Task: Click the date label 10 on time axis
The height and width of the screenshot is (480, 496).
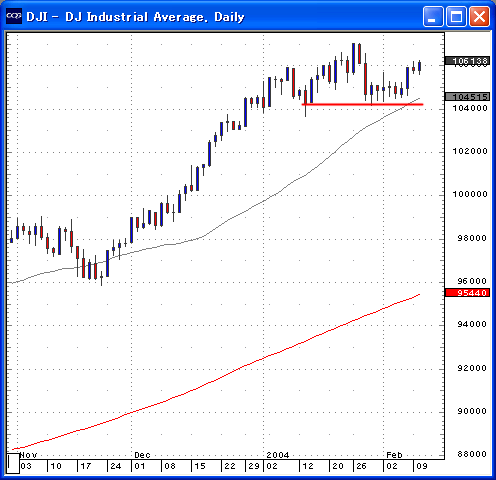Action: coord(56,466)
